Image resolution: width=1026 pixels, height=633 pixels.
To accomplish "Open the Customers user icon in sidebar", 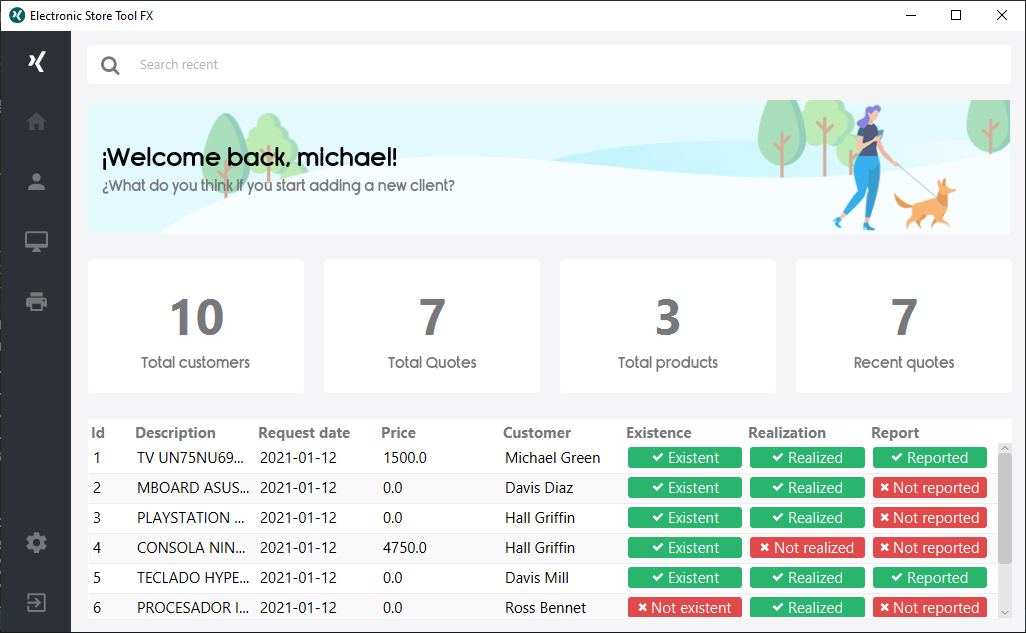I will [36, 181].
